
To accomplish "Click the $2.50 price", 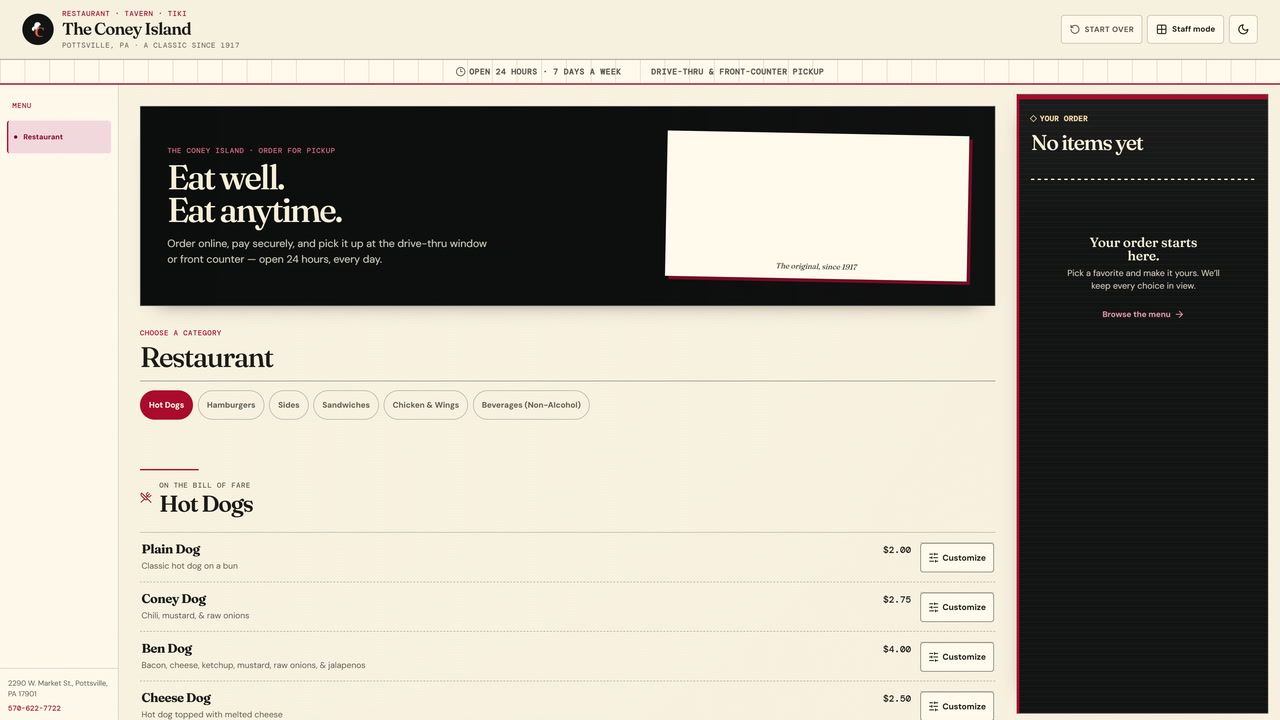I will [x=897, y=699].
